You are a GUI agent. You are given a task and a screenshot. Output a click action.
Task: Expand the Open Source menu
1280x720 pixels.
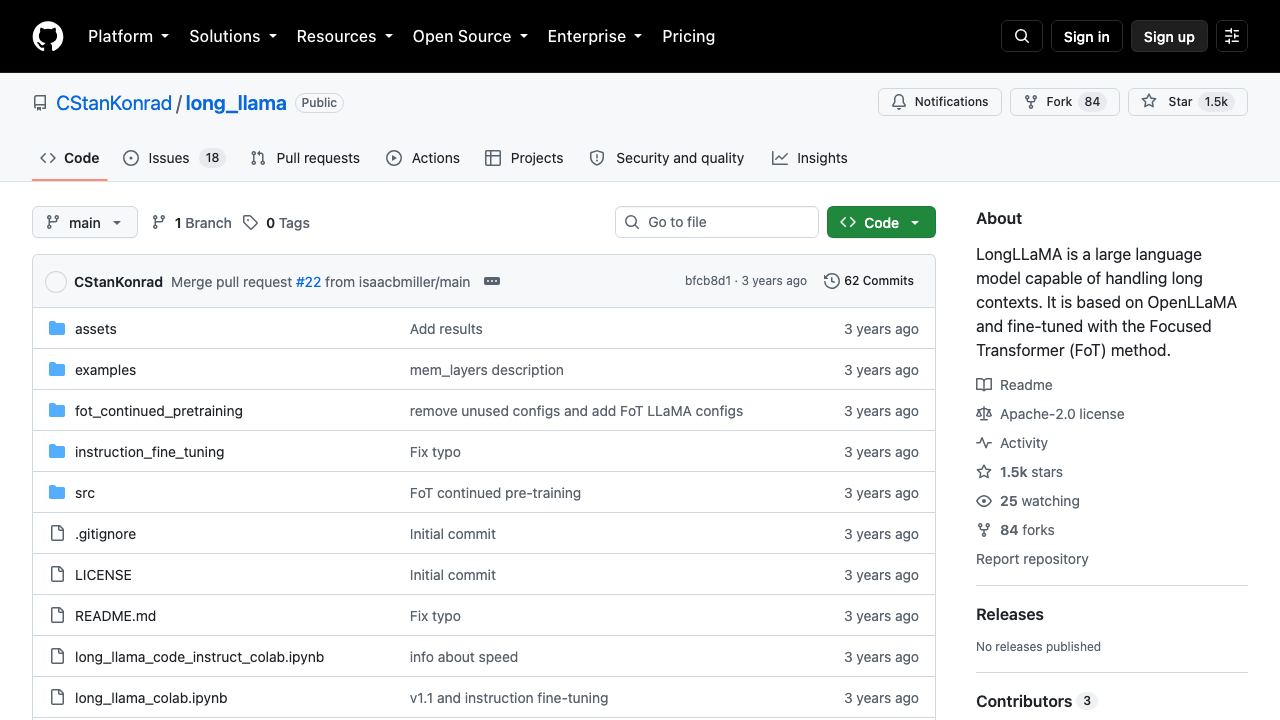pos(470,36)
